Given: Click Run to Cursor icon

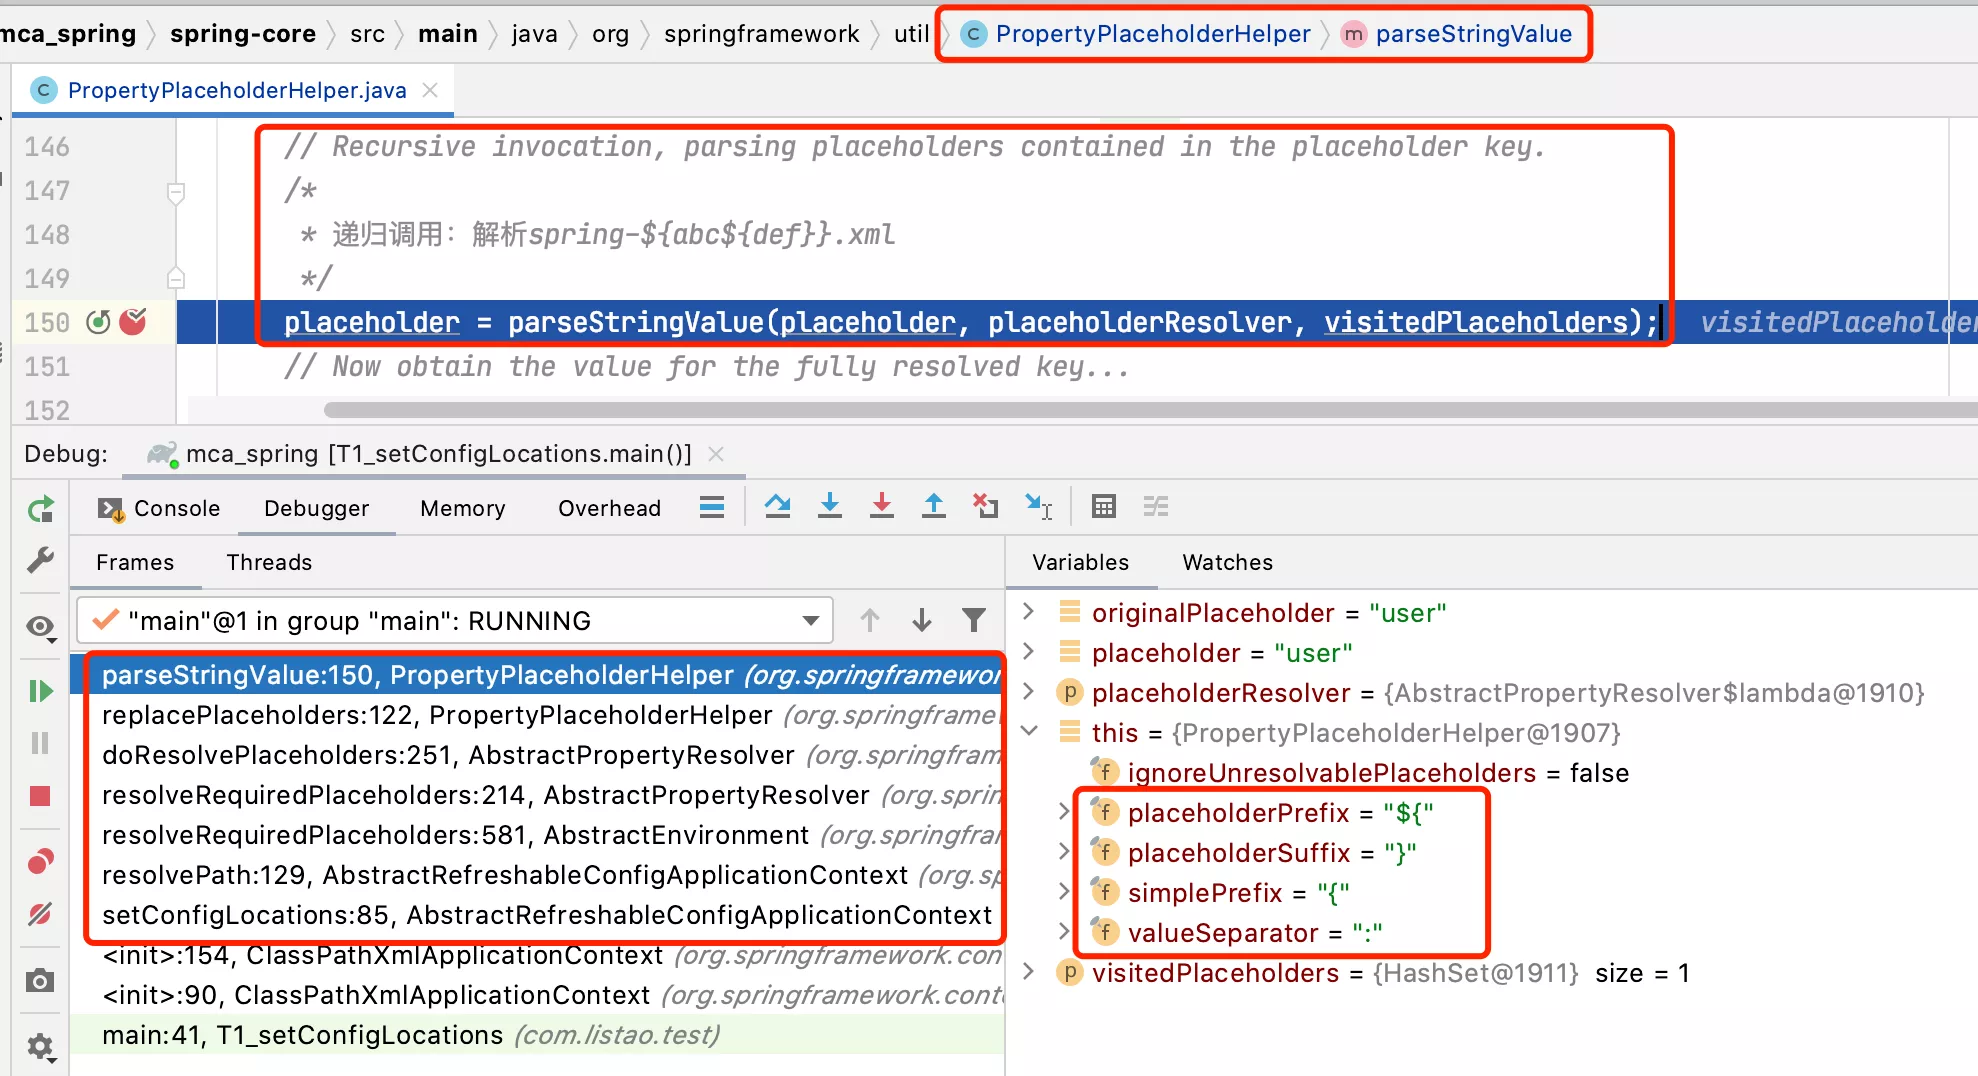Looking at the screenshot, I should point(1039,507).
